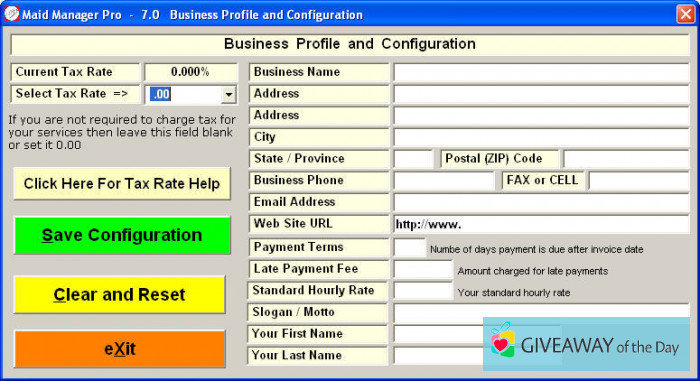700x381 pixels.
Task: Click the State / Province label
Action: tap(319, 159)
